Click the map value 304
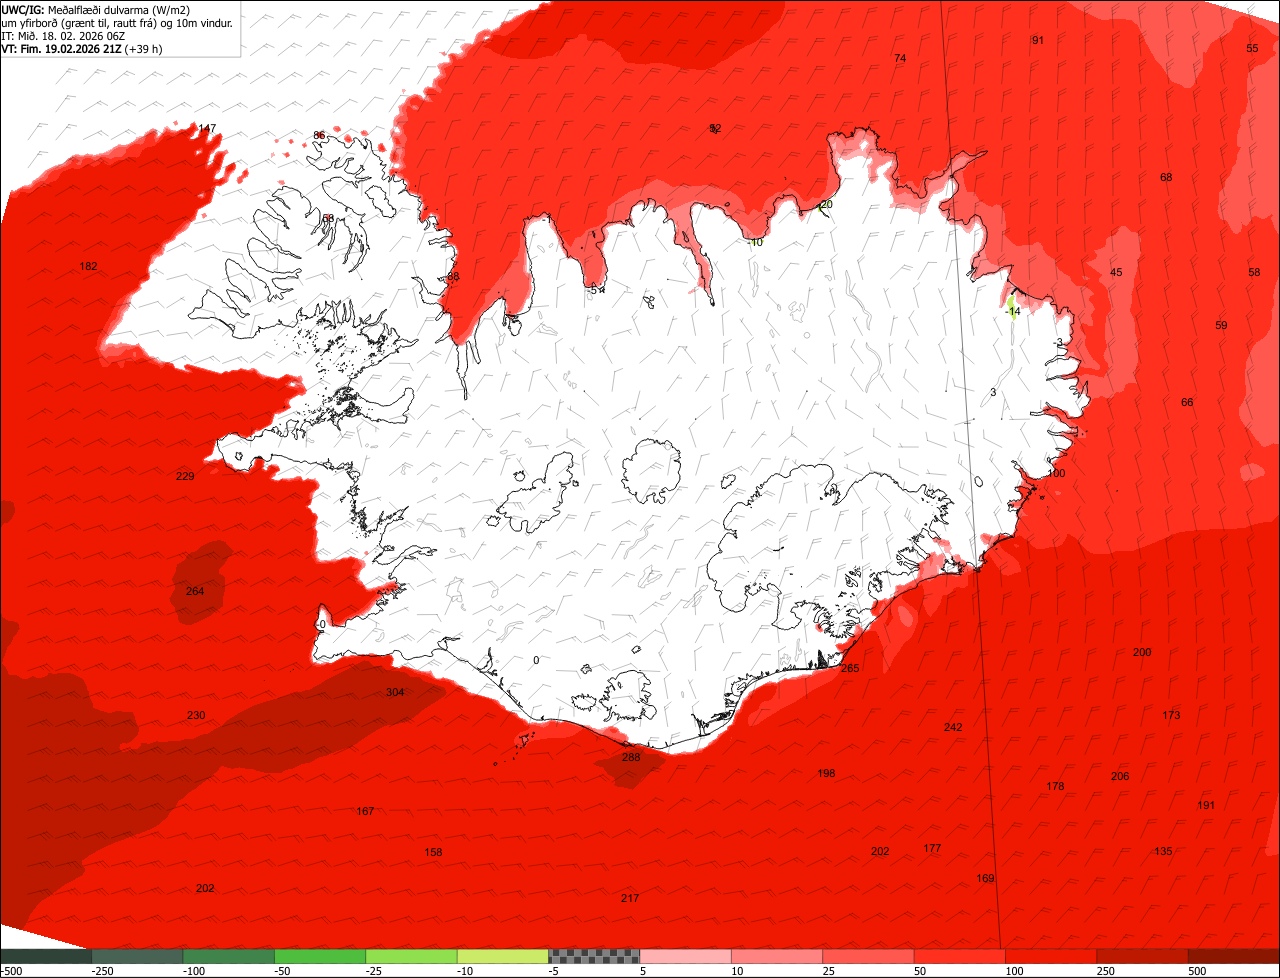This screenshot has width=1280, height=978. coord(395,692)
